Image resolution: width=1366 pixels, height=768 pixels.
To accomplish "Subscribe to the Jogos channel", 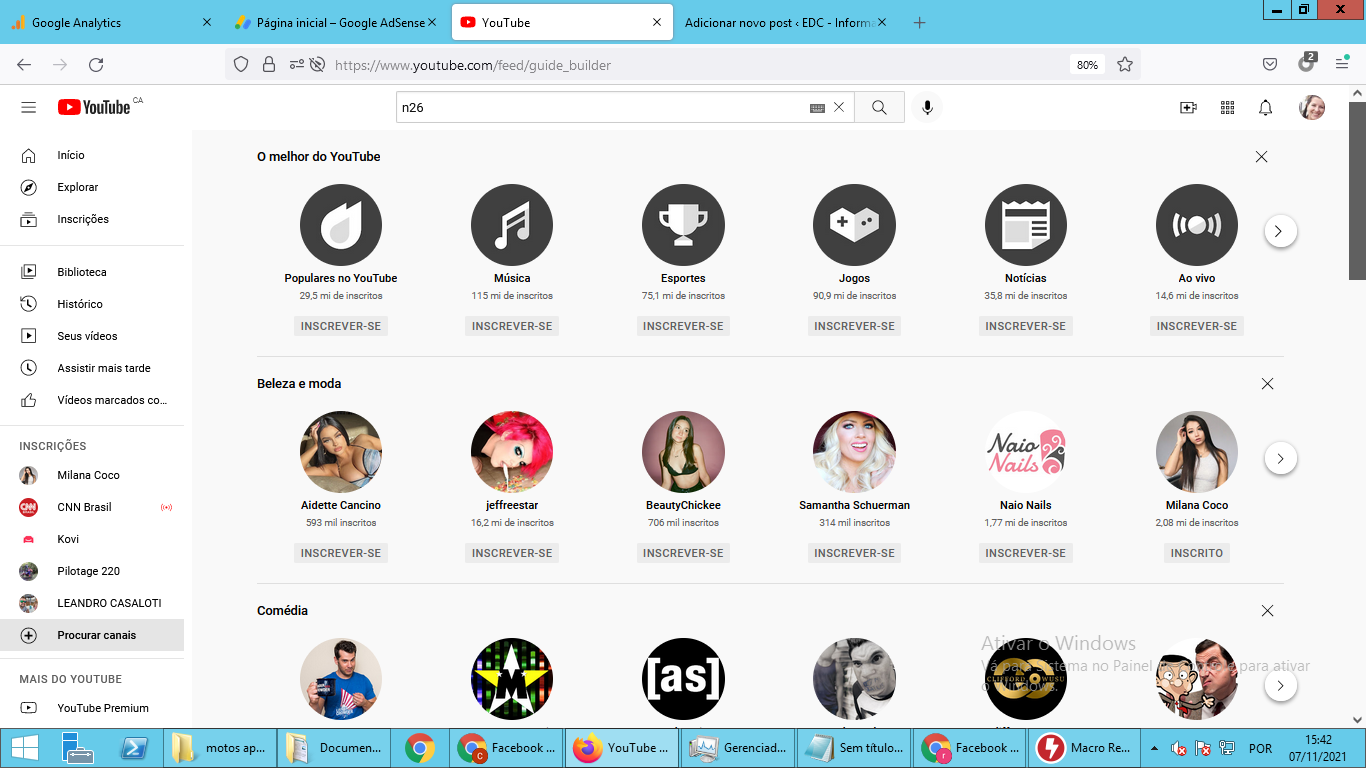I will (x=854, y=326).
